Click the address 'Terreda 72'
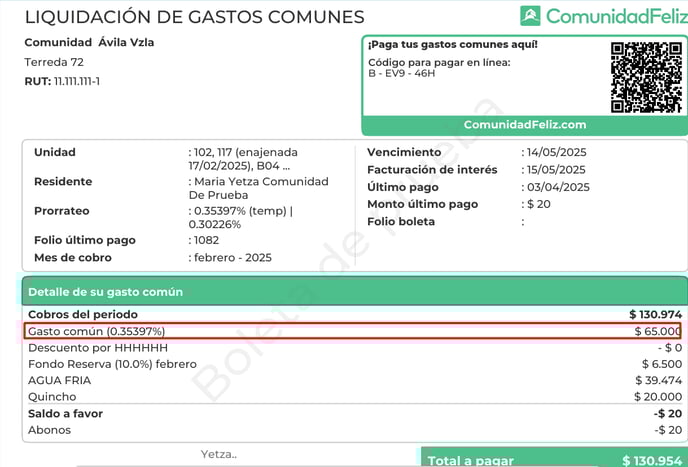Viewport: 688px width, 467px height. pos(54,62)
